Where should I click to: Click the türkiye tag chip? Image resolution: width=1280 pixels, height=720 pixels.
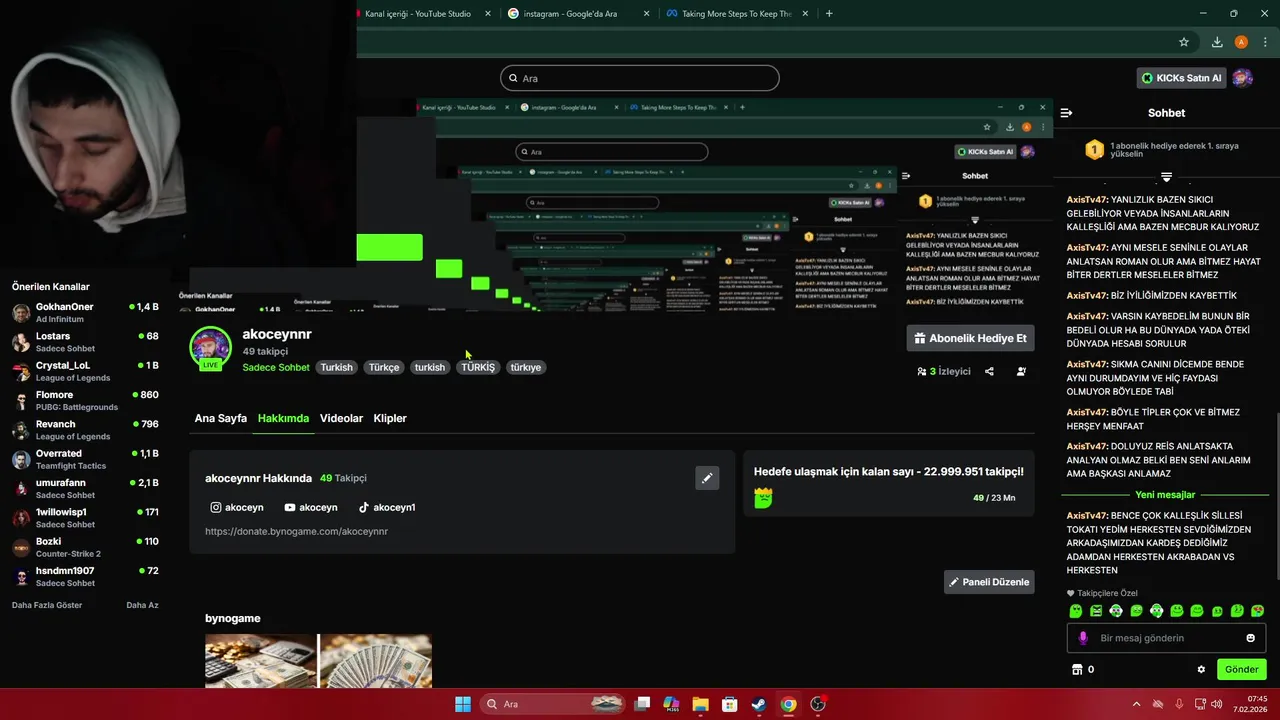(526, 367)
